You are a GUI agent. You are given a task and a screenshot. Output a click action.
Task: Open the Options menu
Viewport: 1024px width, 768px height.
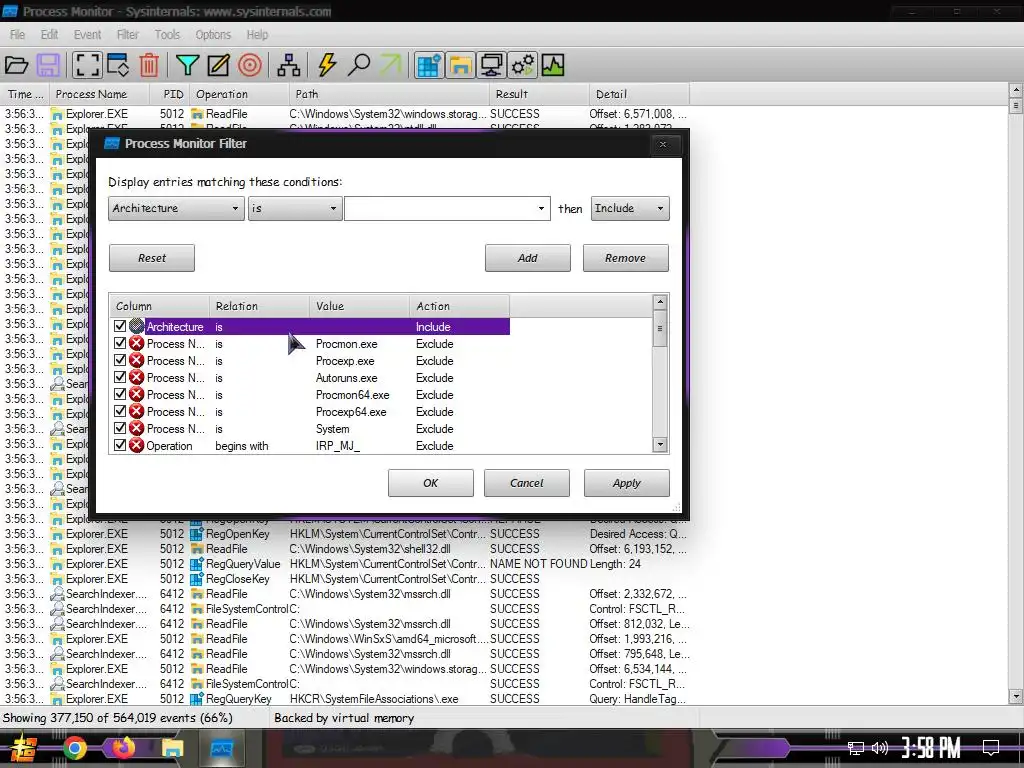point(213,35)
